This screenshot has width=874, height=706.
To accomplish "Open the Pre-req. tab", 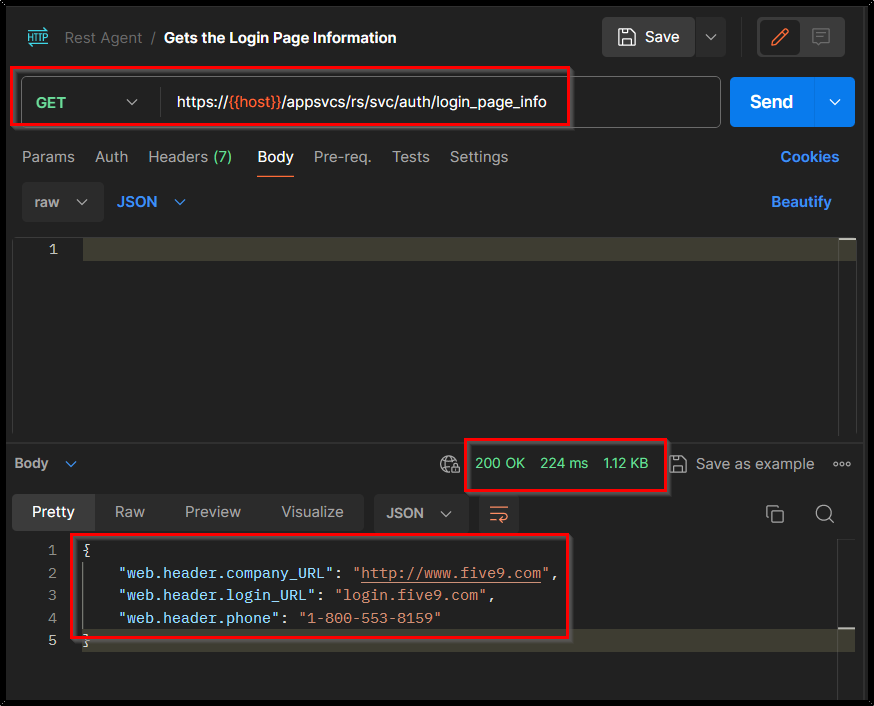I will (342, 157).
